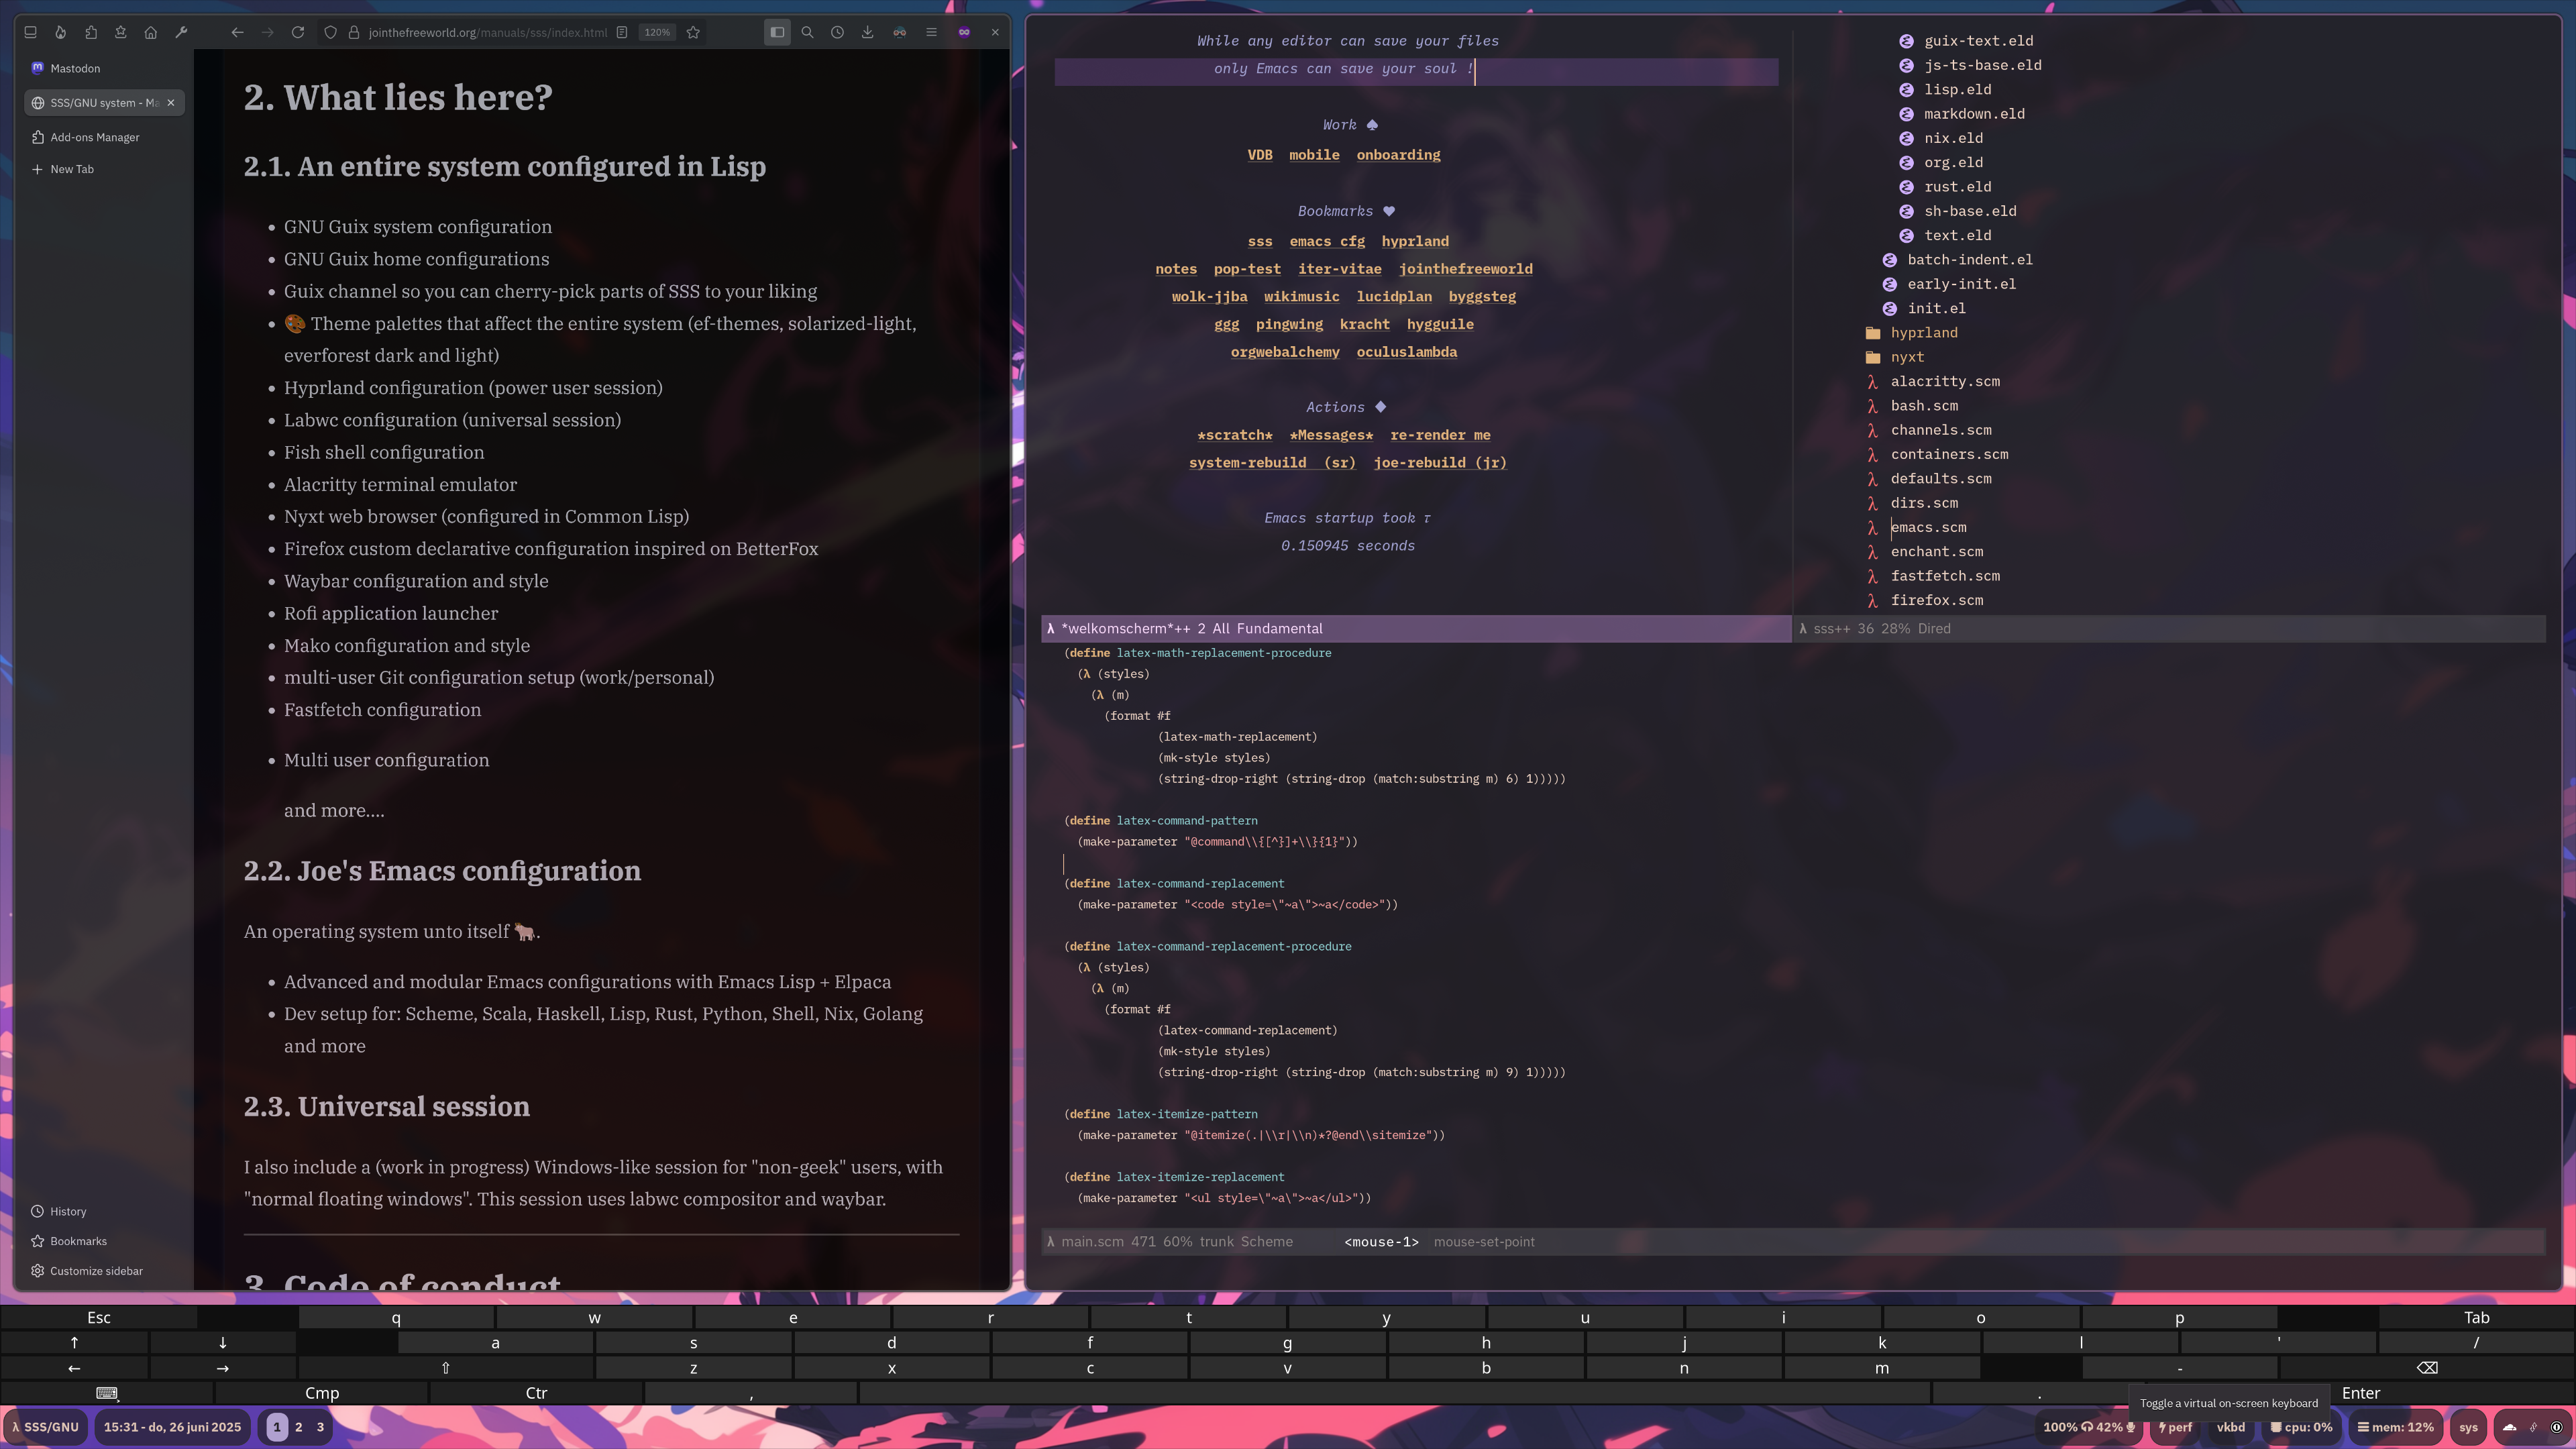This screenshot has width=2576, height=1449.
Task: Open the hyprland folder in Dired
Action: click(x=1924, y=332)
